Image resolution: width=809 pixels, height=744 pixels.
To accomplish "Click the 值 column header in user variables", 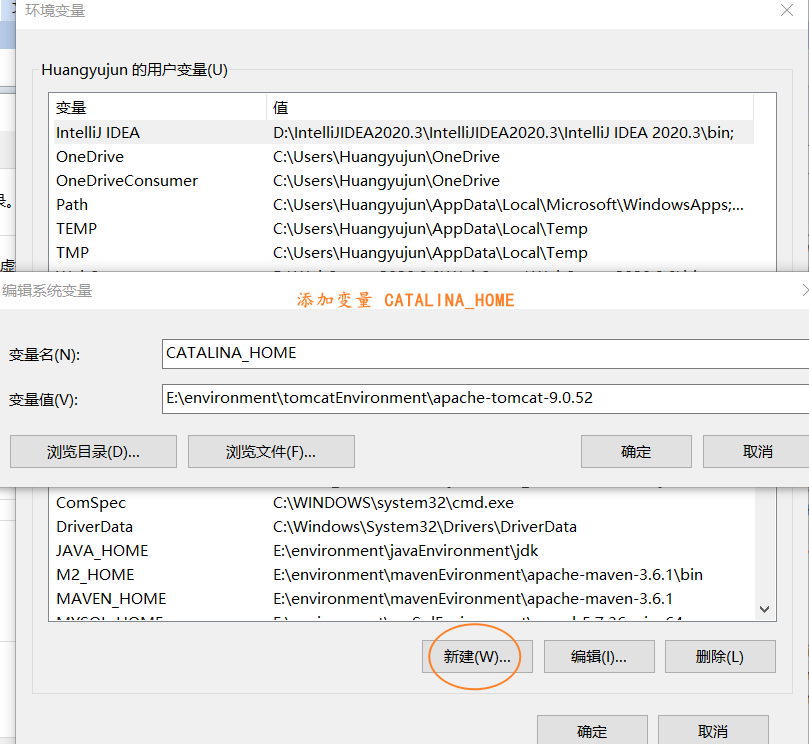I will point(510,107).
